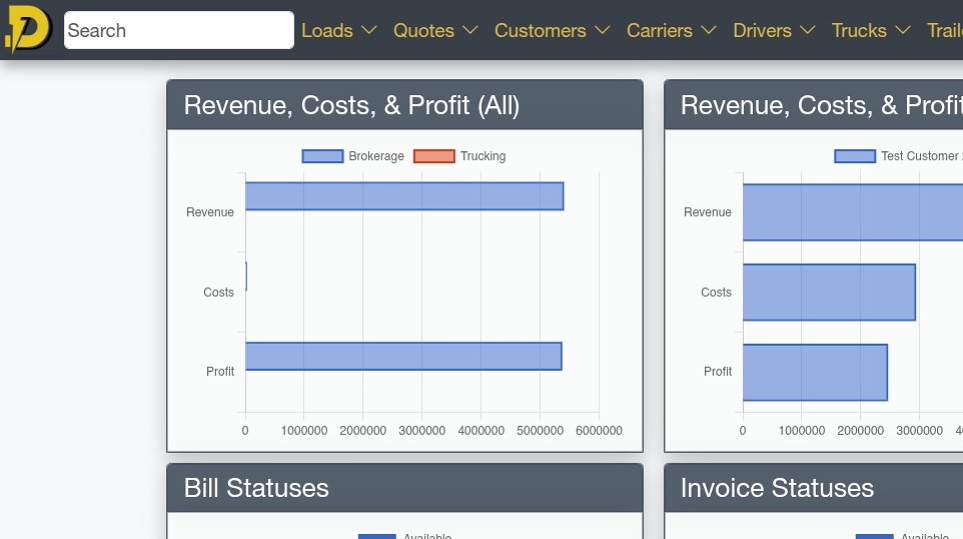This screenshot has width=963, height=539.
Task: Toggle the Test Customer legend swatch
Action: [x=855, y=156]
